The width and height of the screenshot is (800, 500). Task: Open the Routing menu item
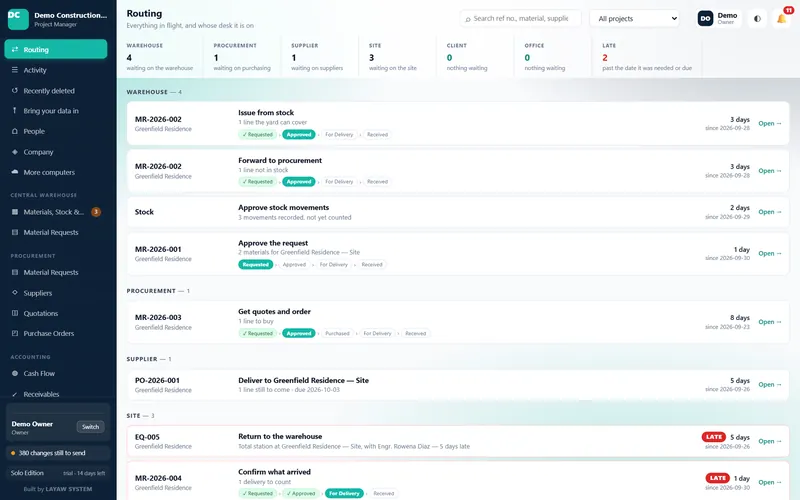[56, 49]
